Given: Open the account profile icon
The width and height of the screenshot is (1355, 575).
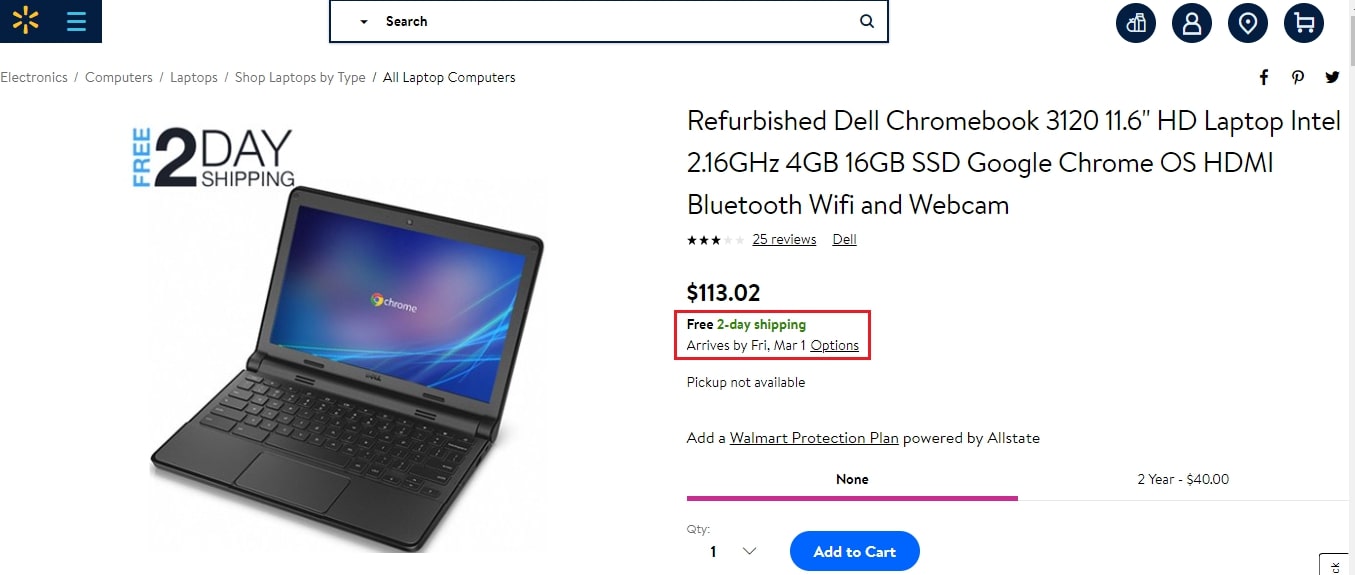Looking at the screenshot, I should click(1192, 23).
